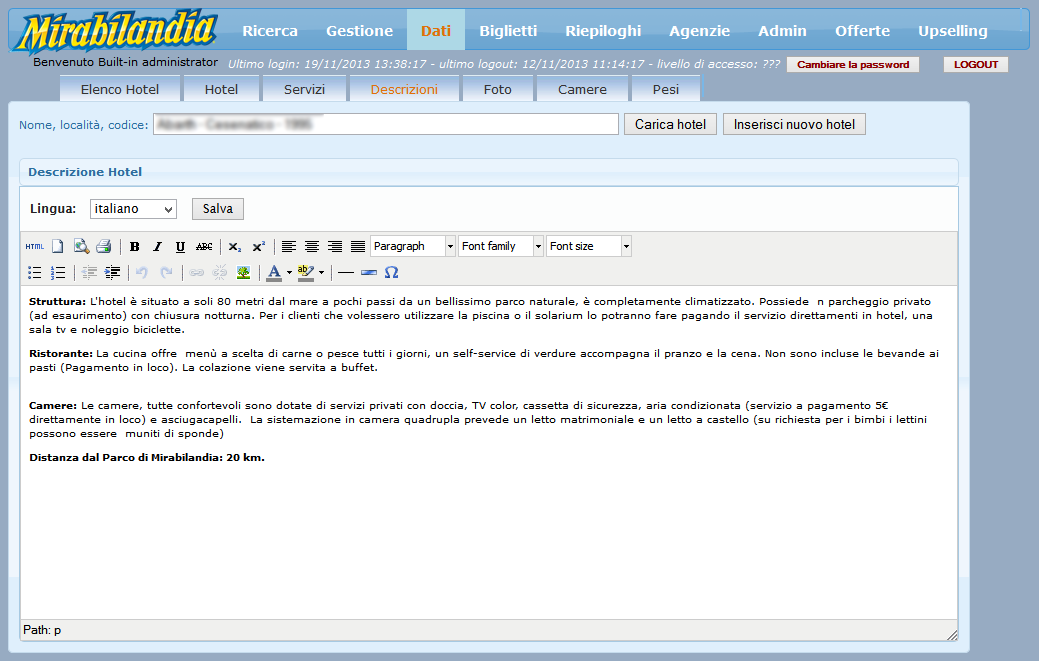Viewport: 1039px width, 661px height.
Task: Toggle Underline formatting
Action: coord(180,246)
